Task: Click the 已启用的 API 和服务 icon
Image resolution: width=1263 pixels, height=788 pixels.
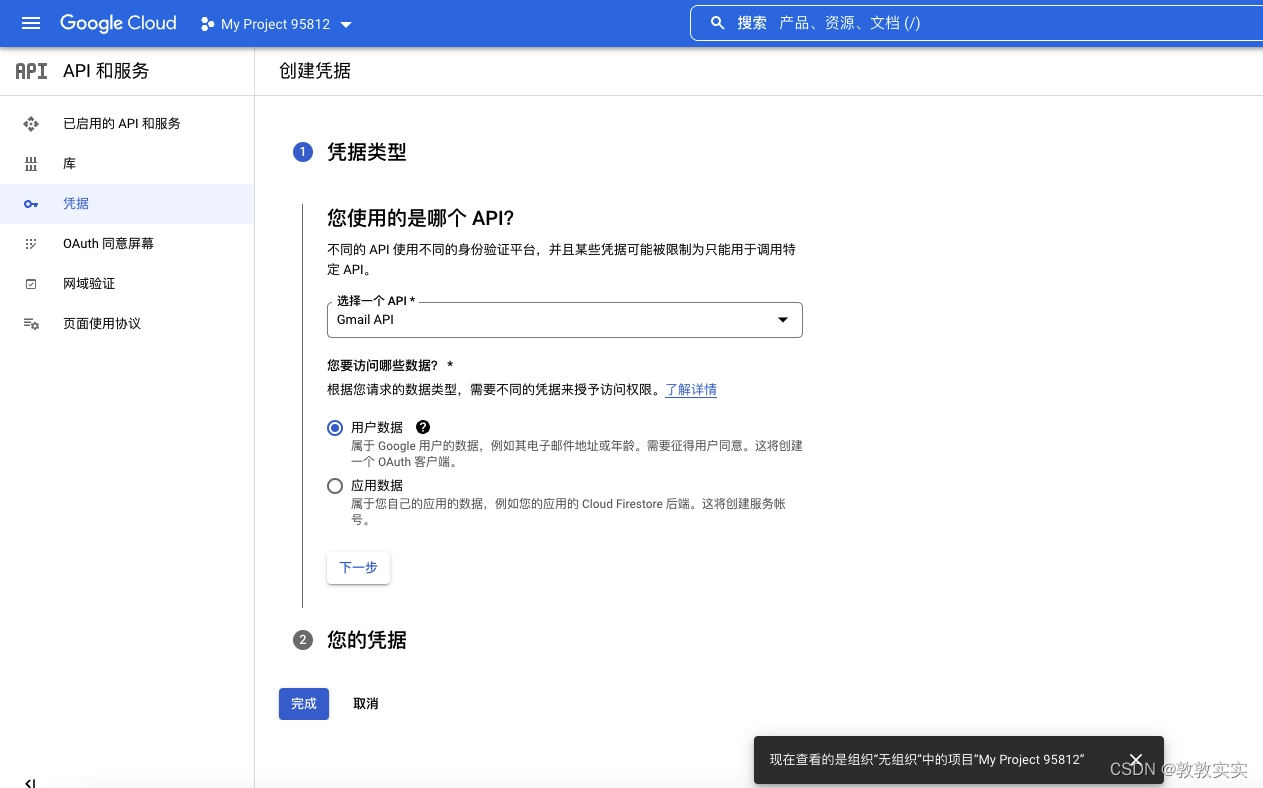Action: coord(31,124)
